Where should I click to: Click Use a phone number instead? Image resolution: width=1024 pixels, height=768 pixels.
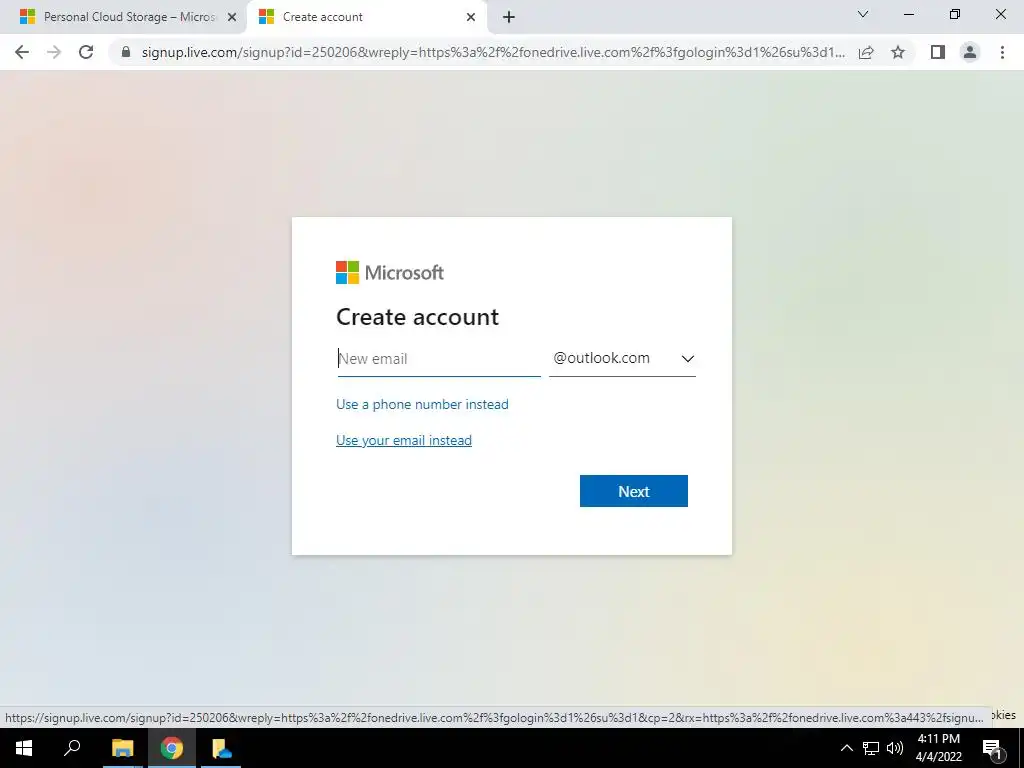[x=422, y=404]
